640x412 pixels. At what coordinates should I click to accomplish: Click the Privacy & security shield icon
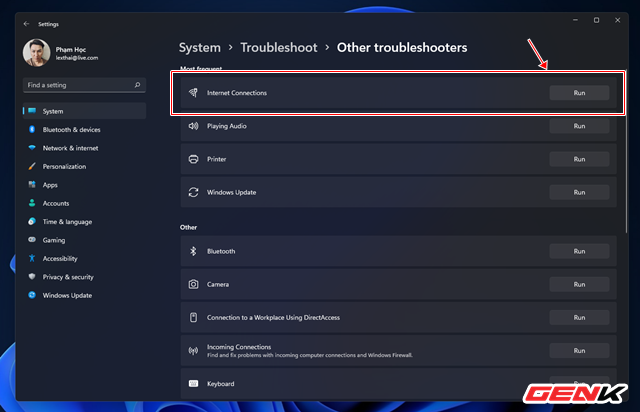(32, 276)
